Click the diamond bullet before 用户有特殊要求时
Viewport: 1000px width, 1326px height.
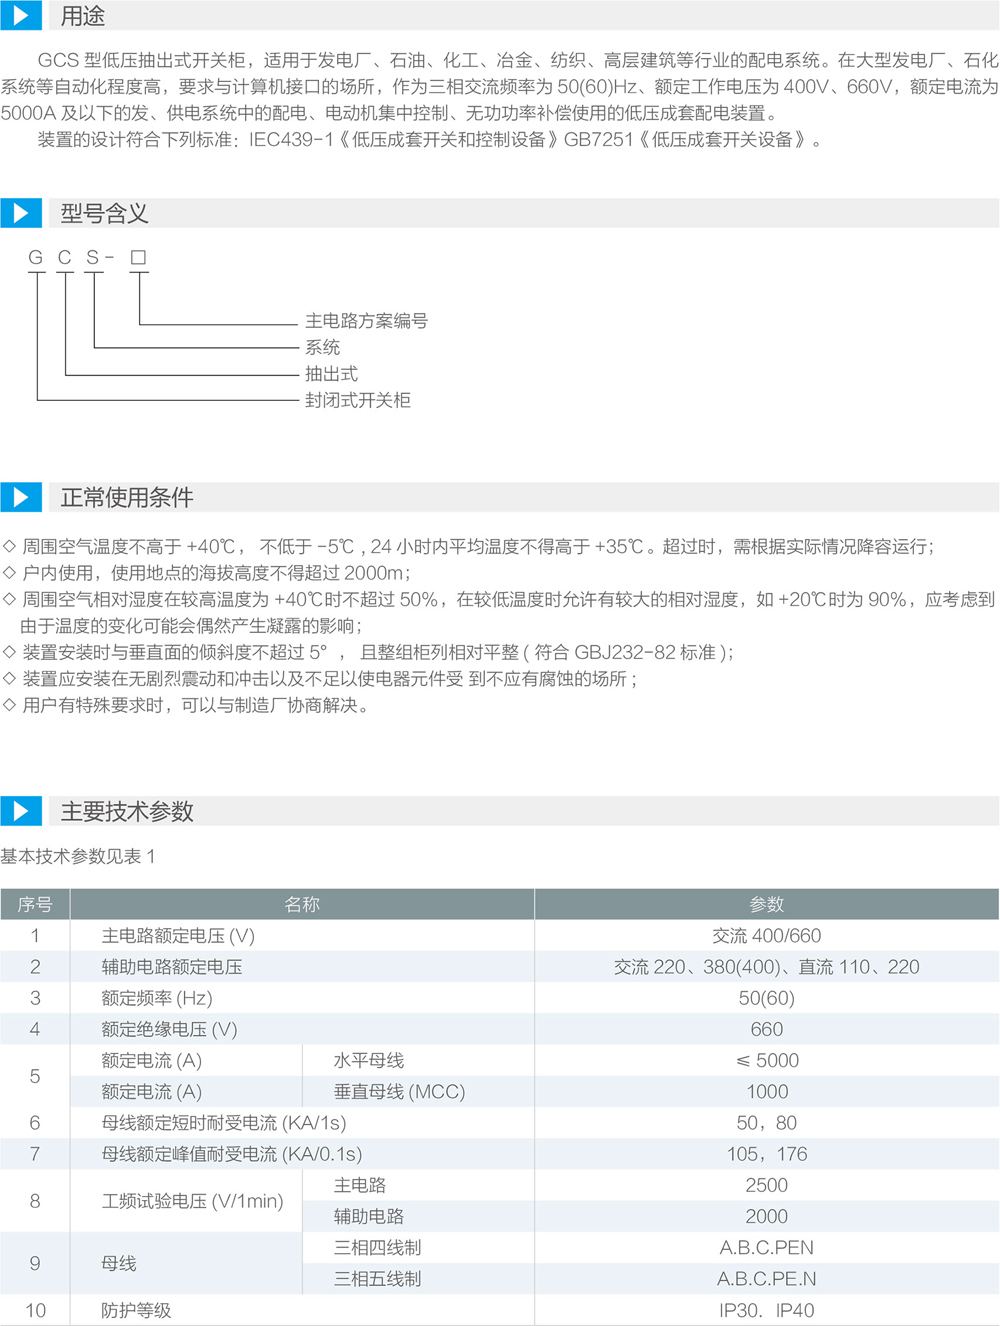(x=10, y=705)
